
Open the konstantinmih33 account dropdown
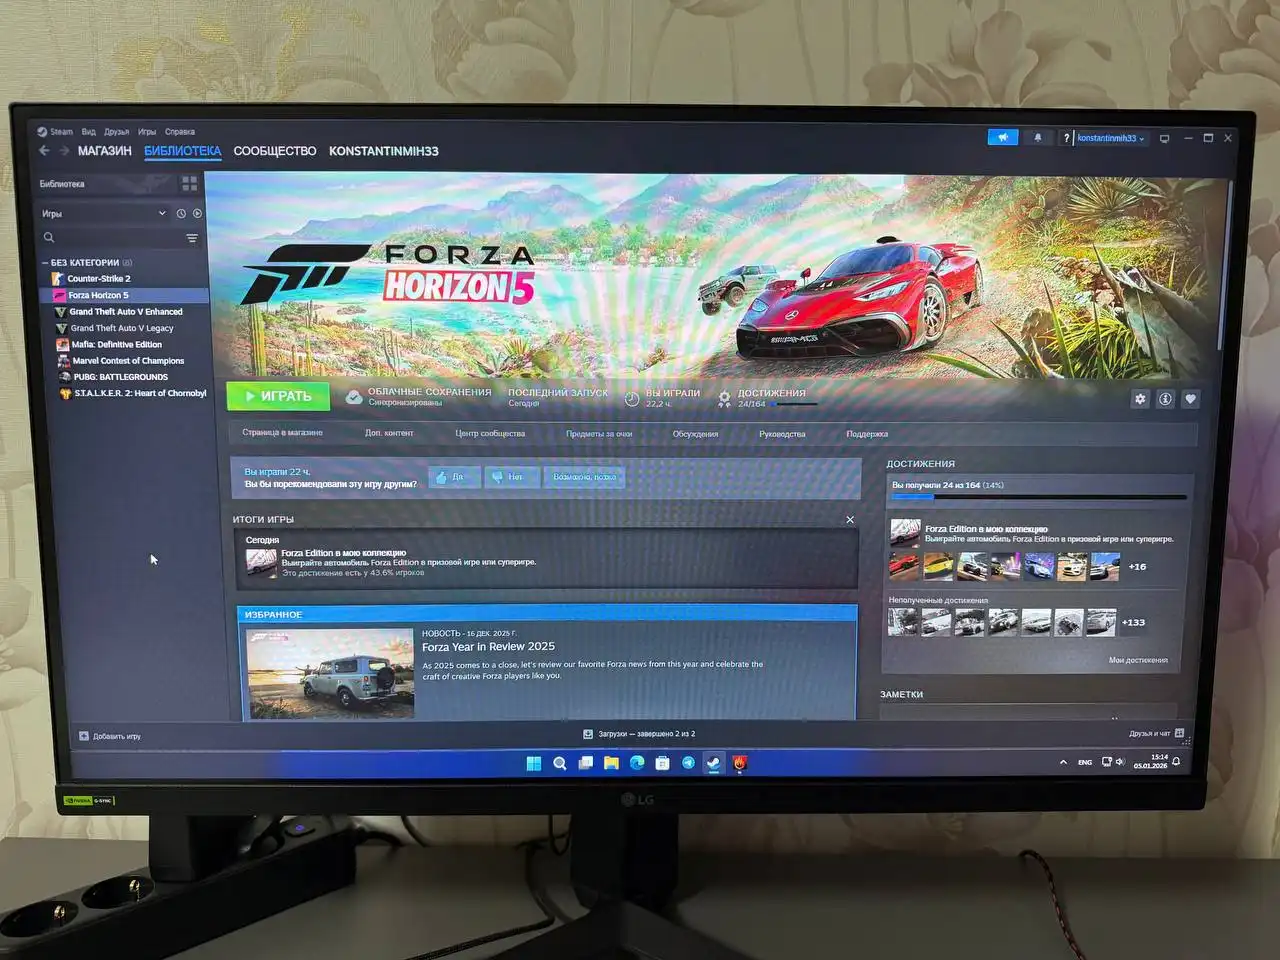pyautogui.click(x=1106, y=138)
